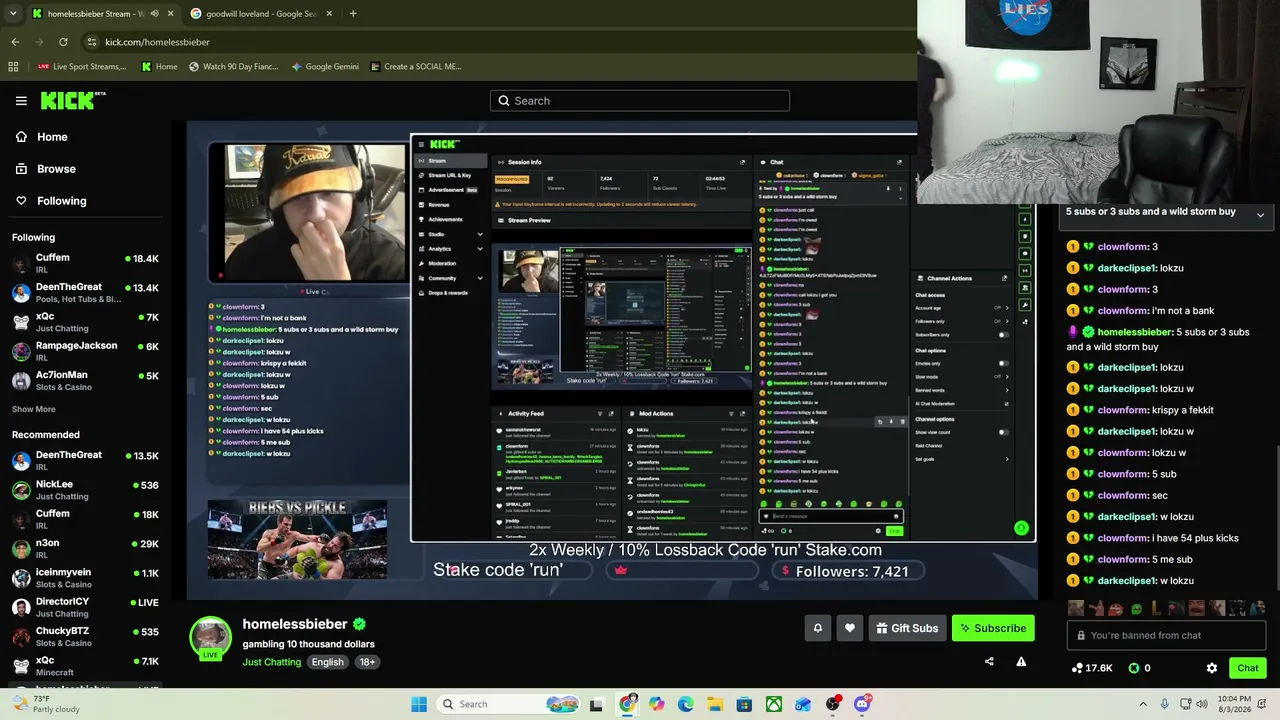Screen dimensions: 1280x720
Task: Toggle Show view count in streamed dashboard
Action: (1003, 432)
